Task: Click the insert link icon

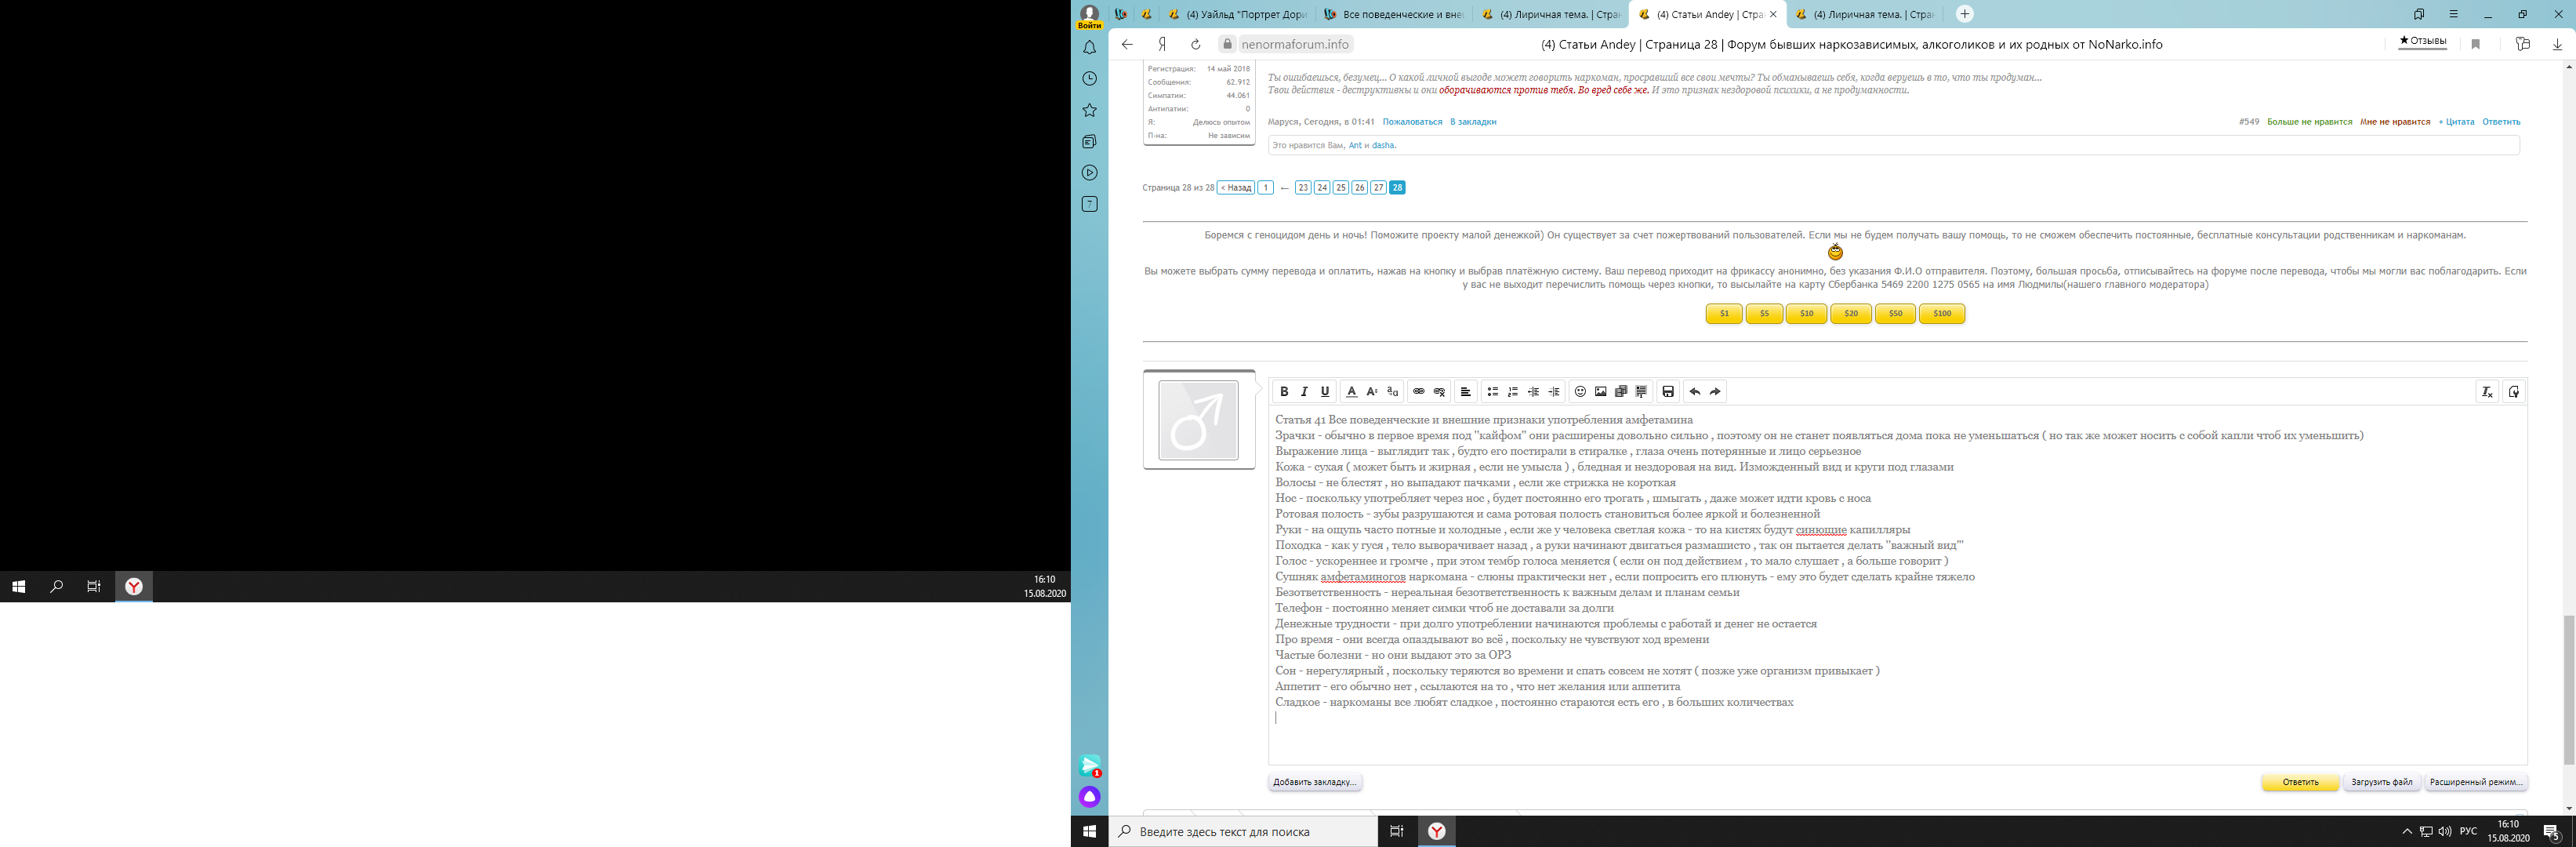Action: tap(1418, 392)
